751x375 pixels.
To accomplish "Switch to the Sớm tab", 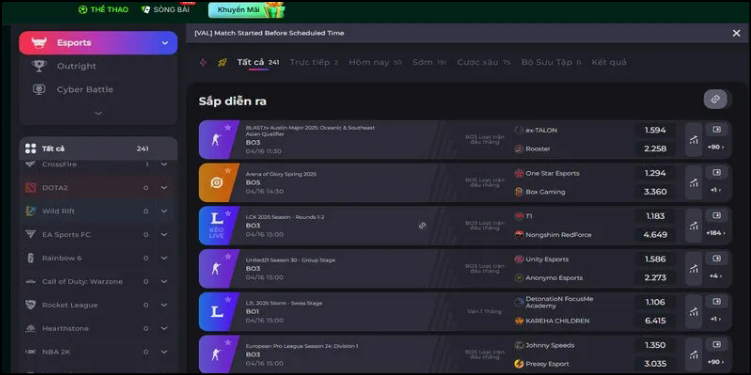I will point(429,62).
